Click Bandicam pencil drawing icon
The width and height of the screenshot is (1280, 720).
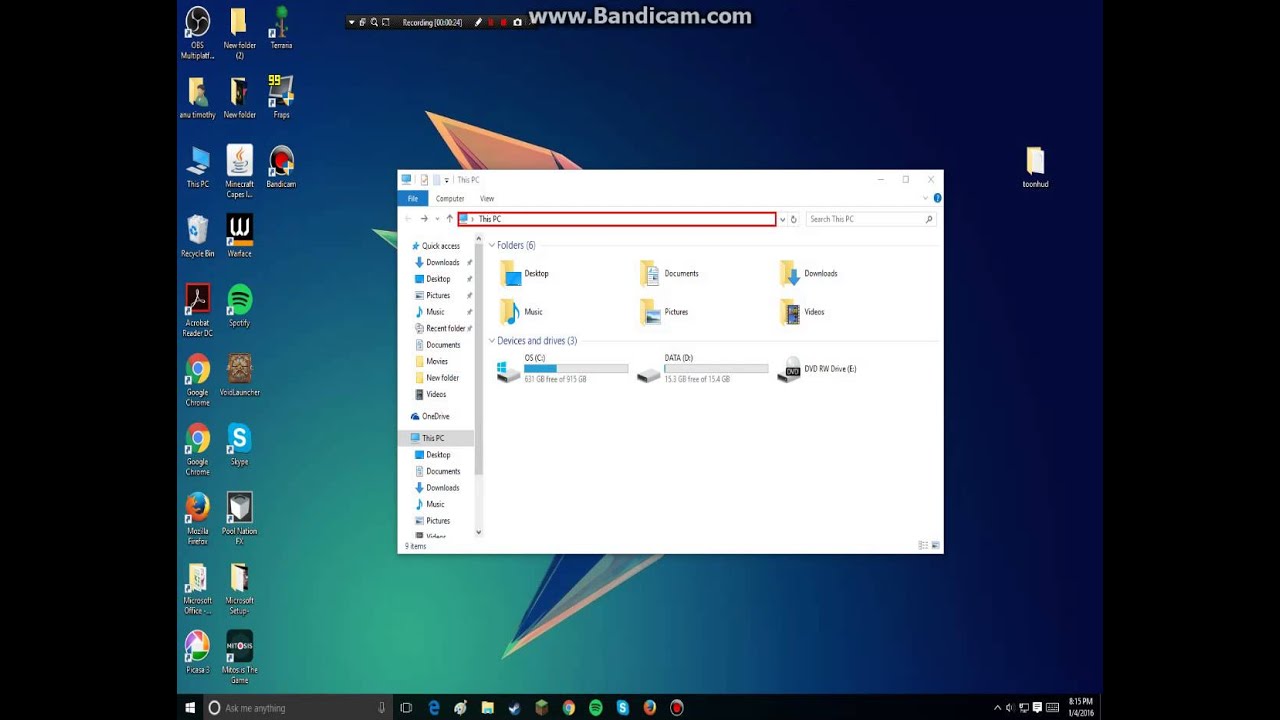[478, 22]
